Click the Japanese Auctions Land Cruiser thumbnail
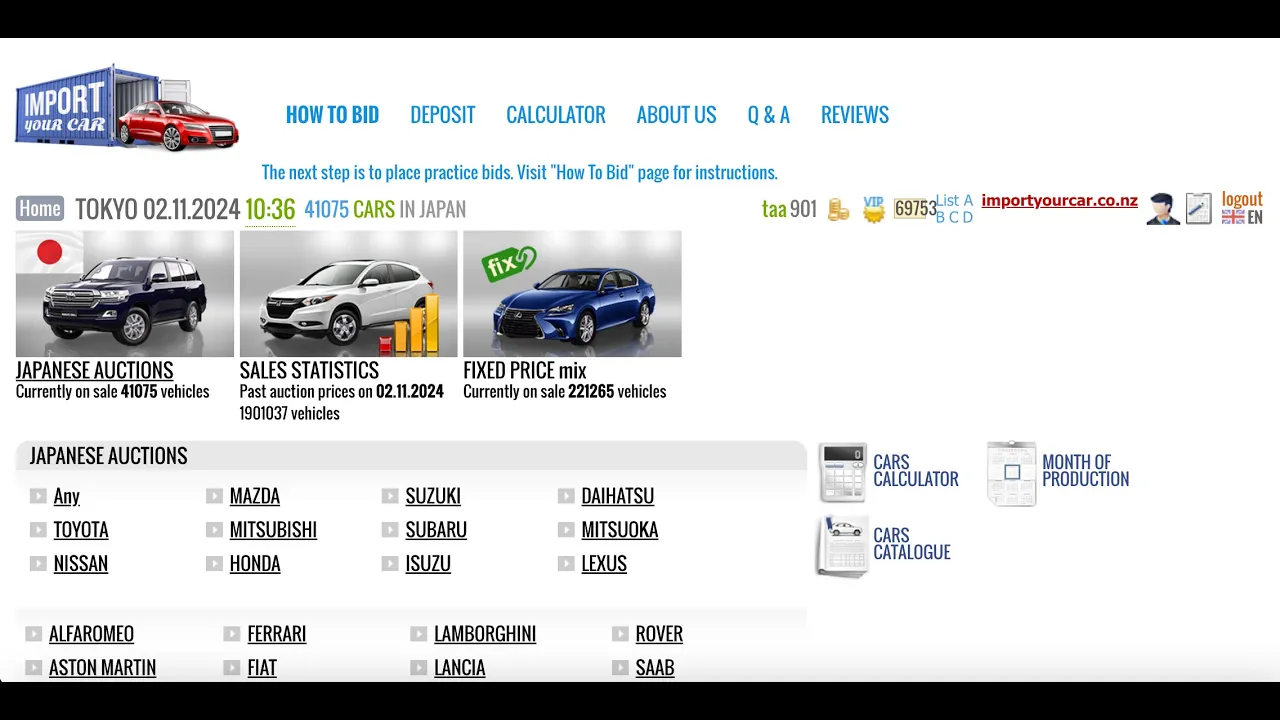This screenshot has height=720, width=1280. click(x=125, y=294)
